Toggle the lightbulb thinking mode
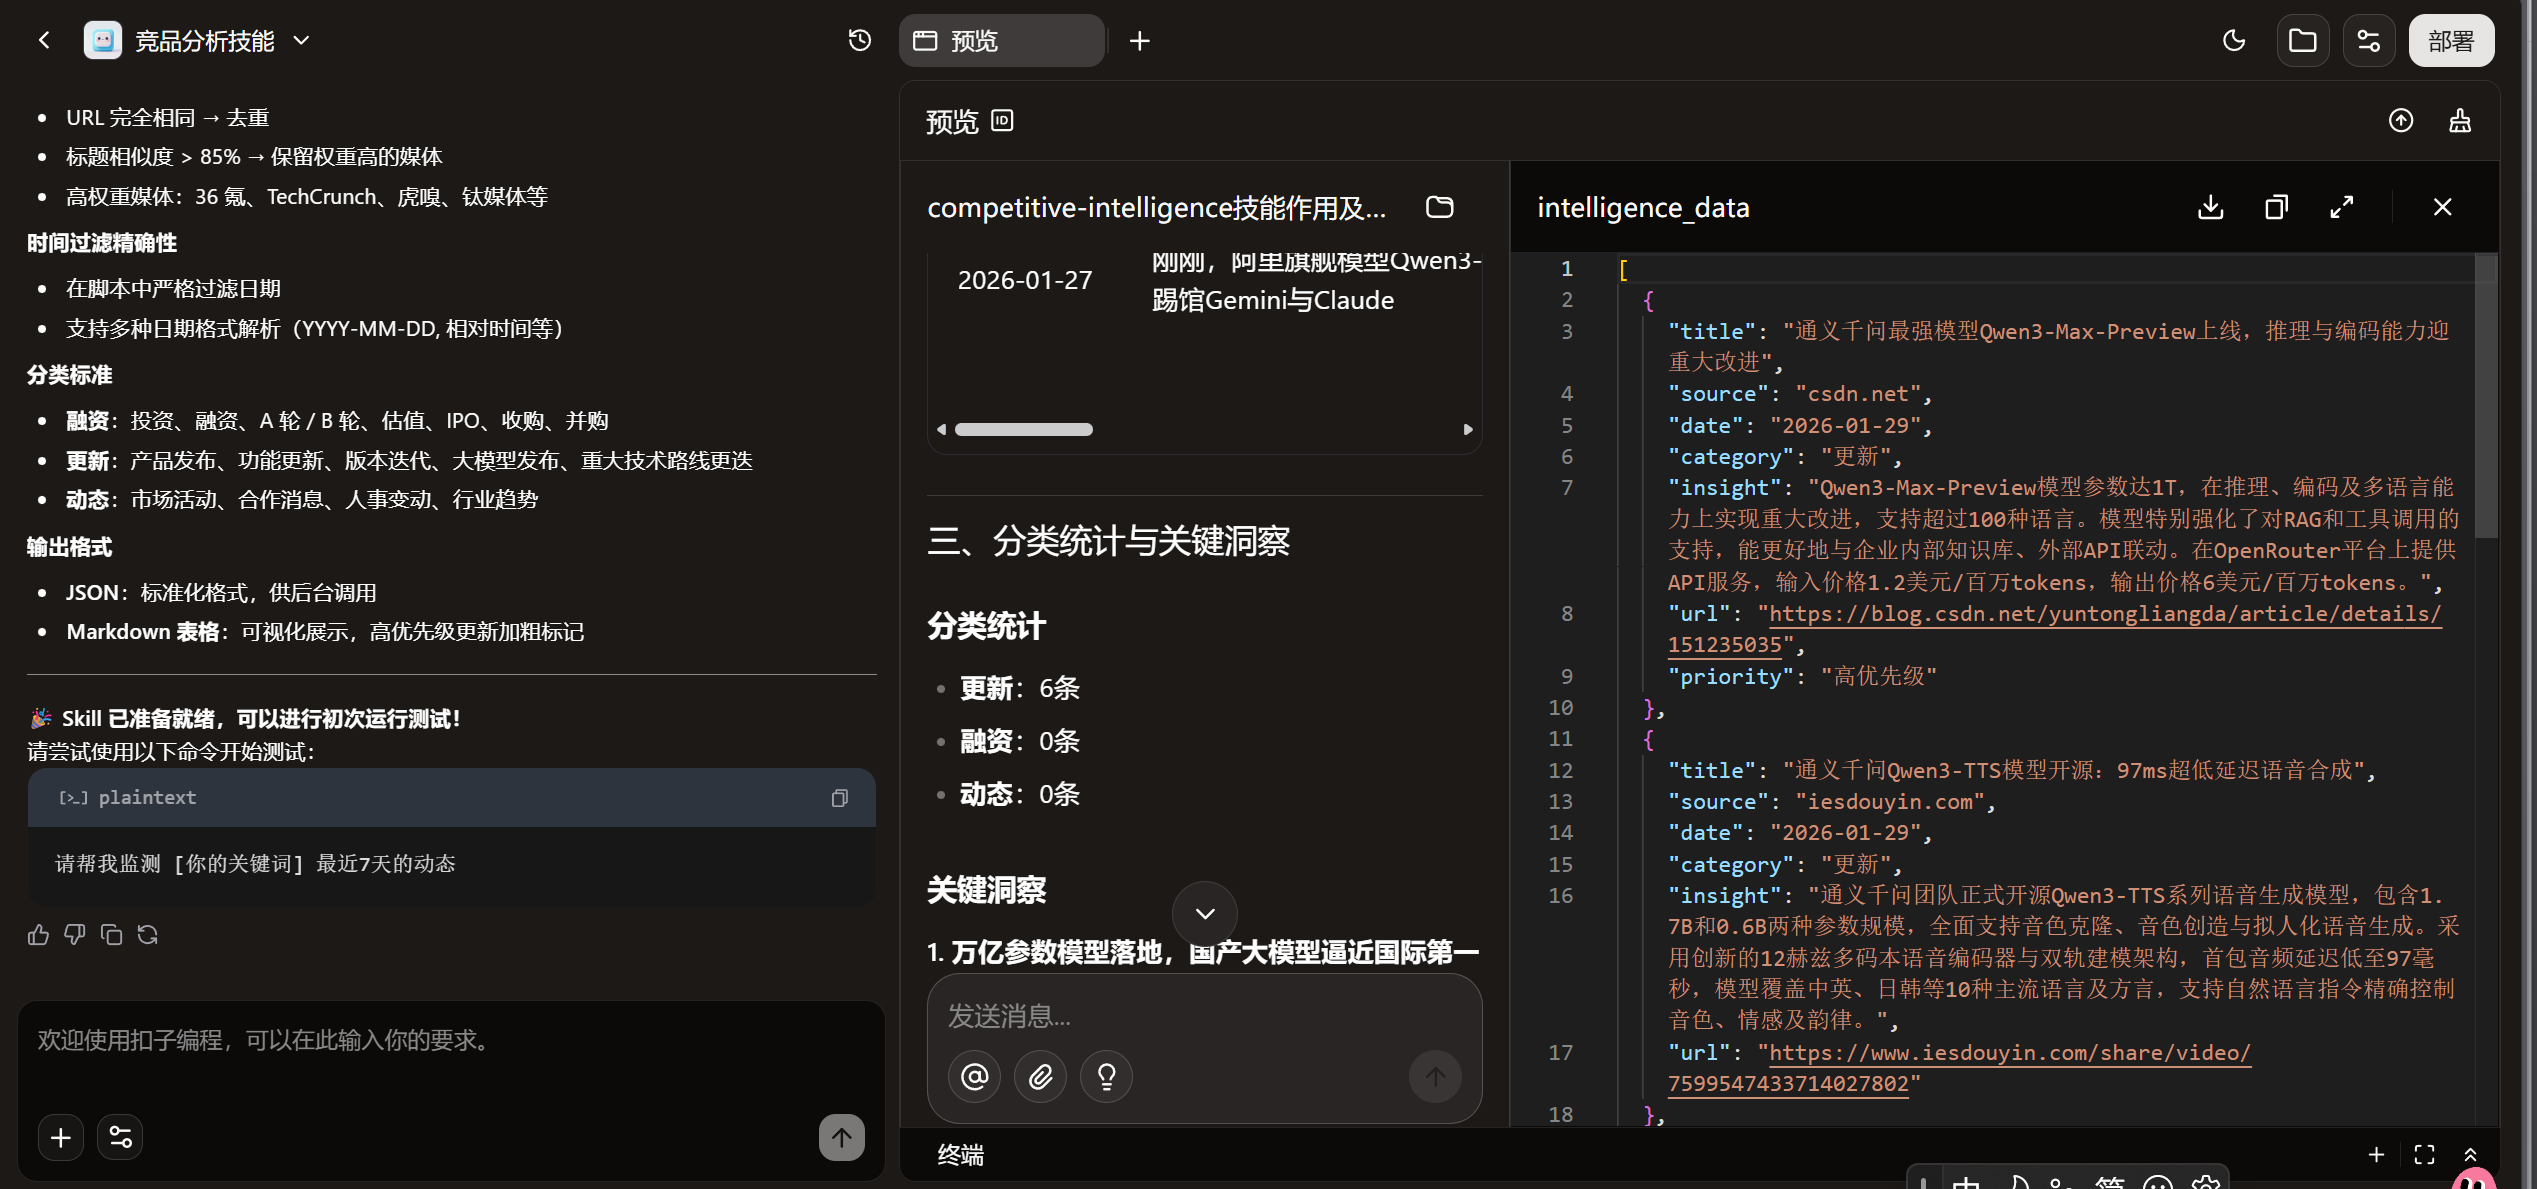 (1106, 1076)
